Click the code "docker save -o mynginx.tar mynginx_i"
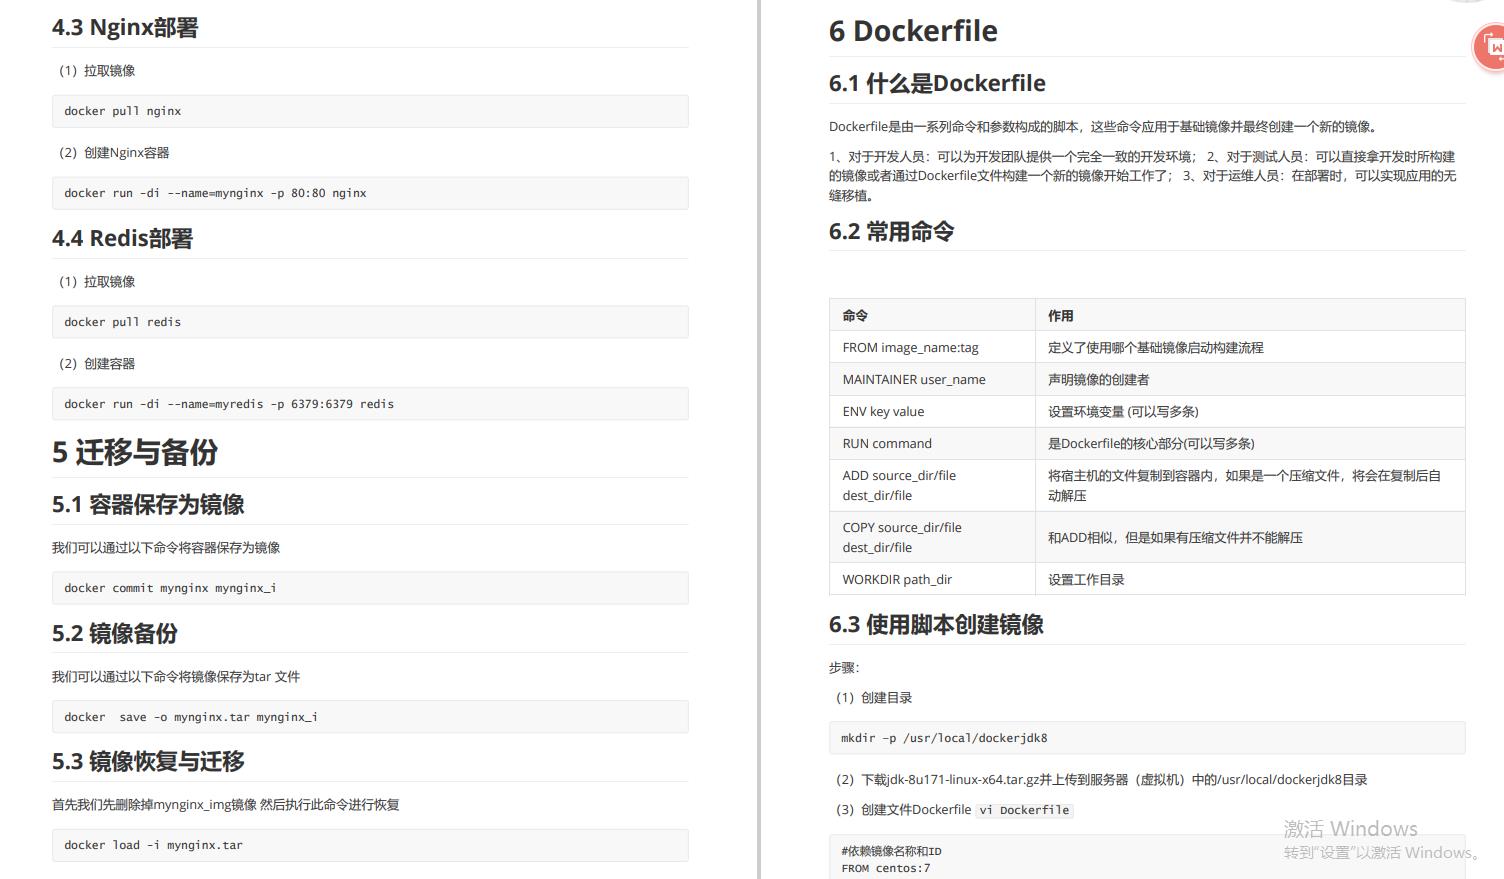This screenshot has height=879, width=1504. point(191,717)
